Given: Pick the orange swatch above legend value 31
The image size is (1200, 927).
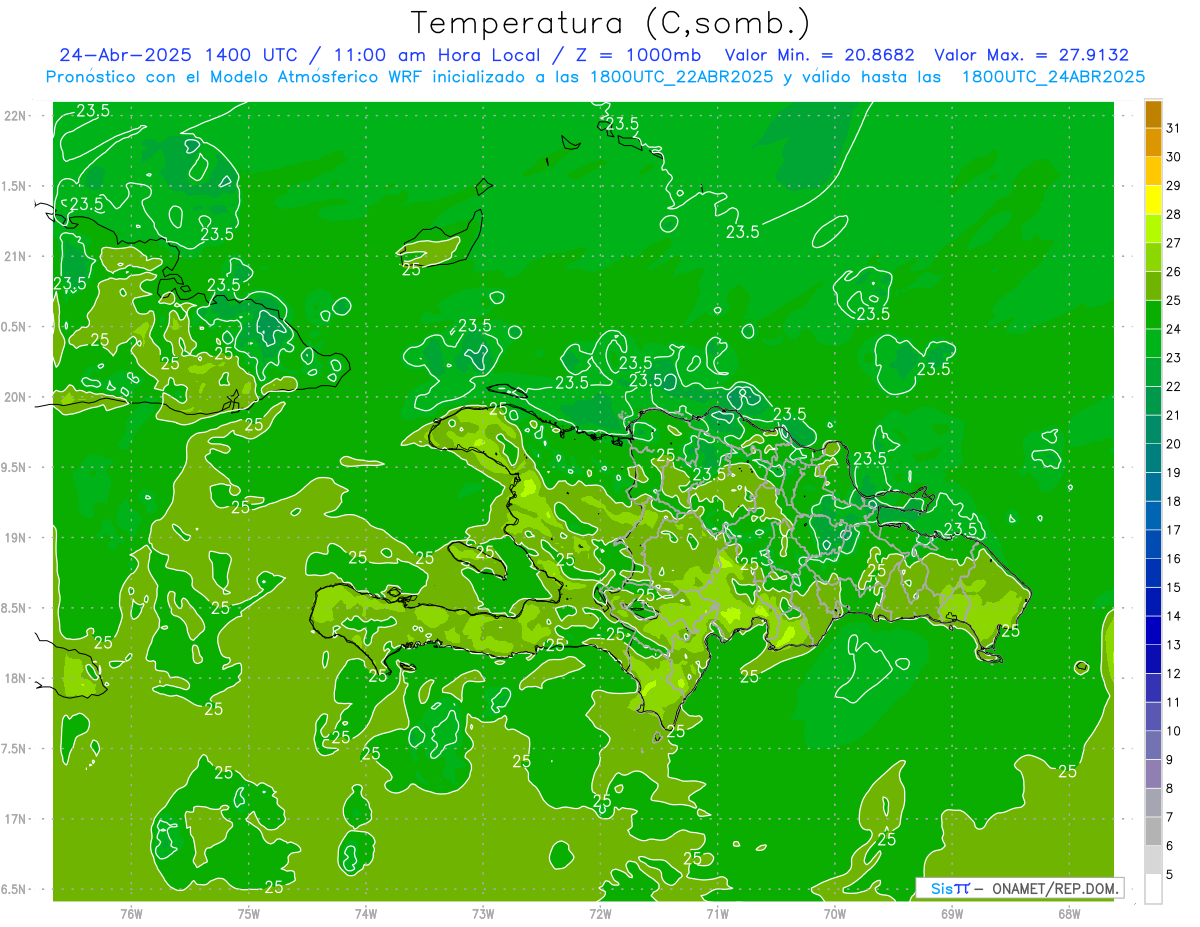Looking at the screenshot, I should click(1153, 114).
